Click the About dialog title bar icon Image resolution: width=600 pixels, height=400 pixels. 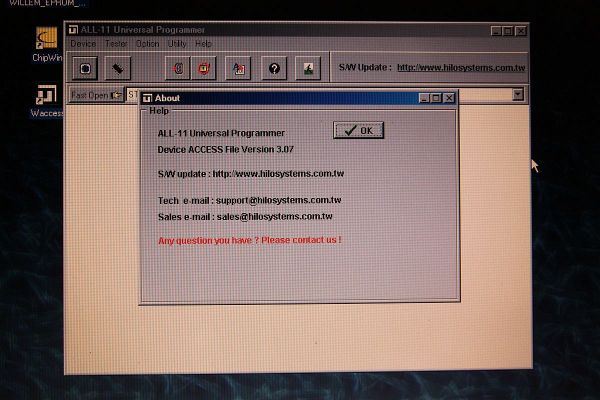coord(147,98)
